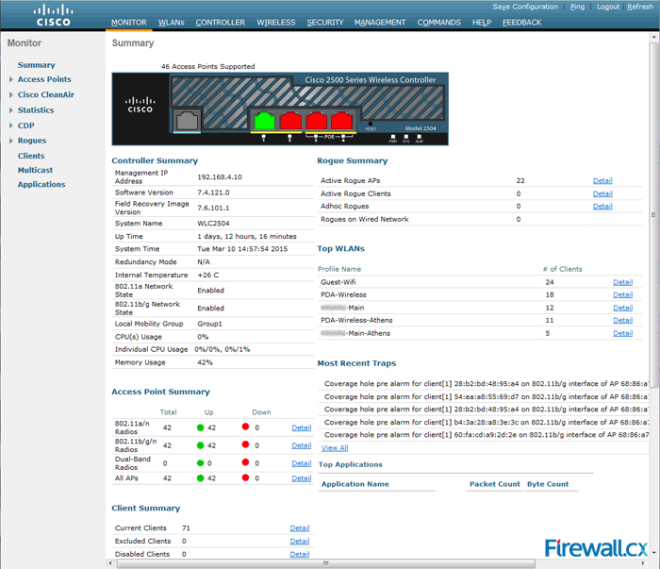Click Save Configuration link
The height and width of the screenshot is (569, 660).
[524, 7]
